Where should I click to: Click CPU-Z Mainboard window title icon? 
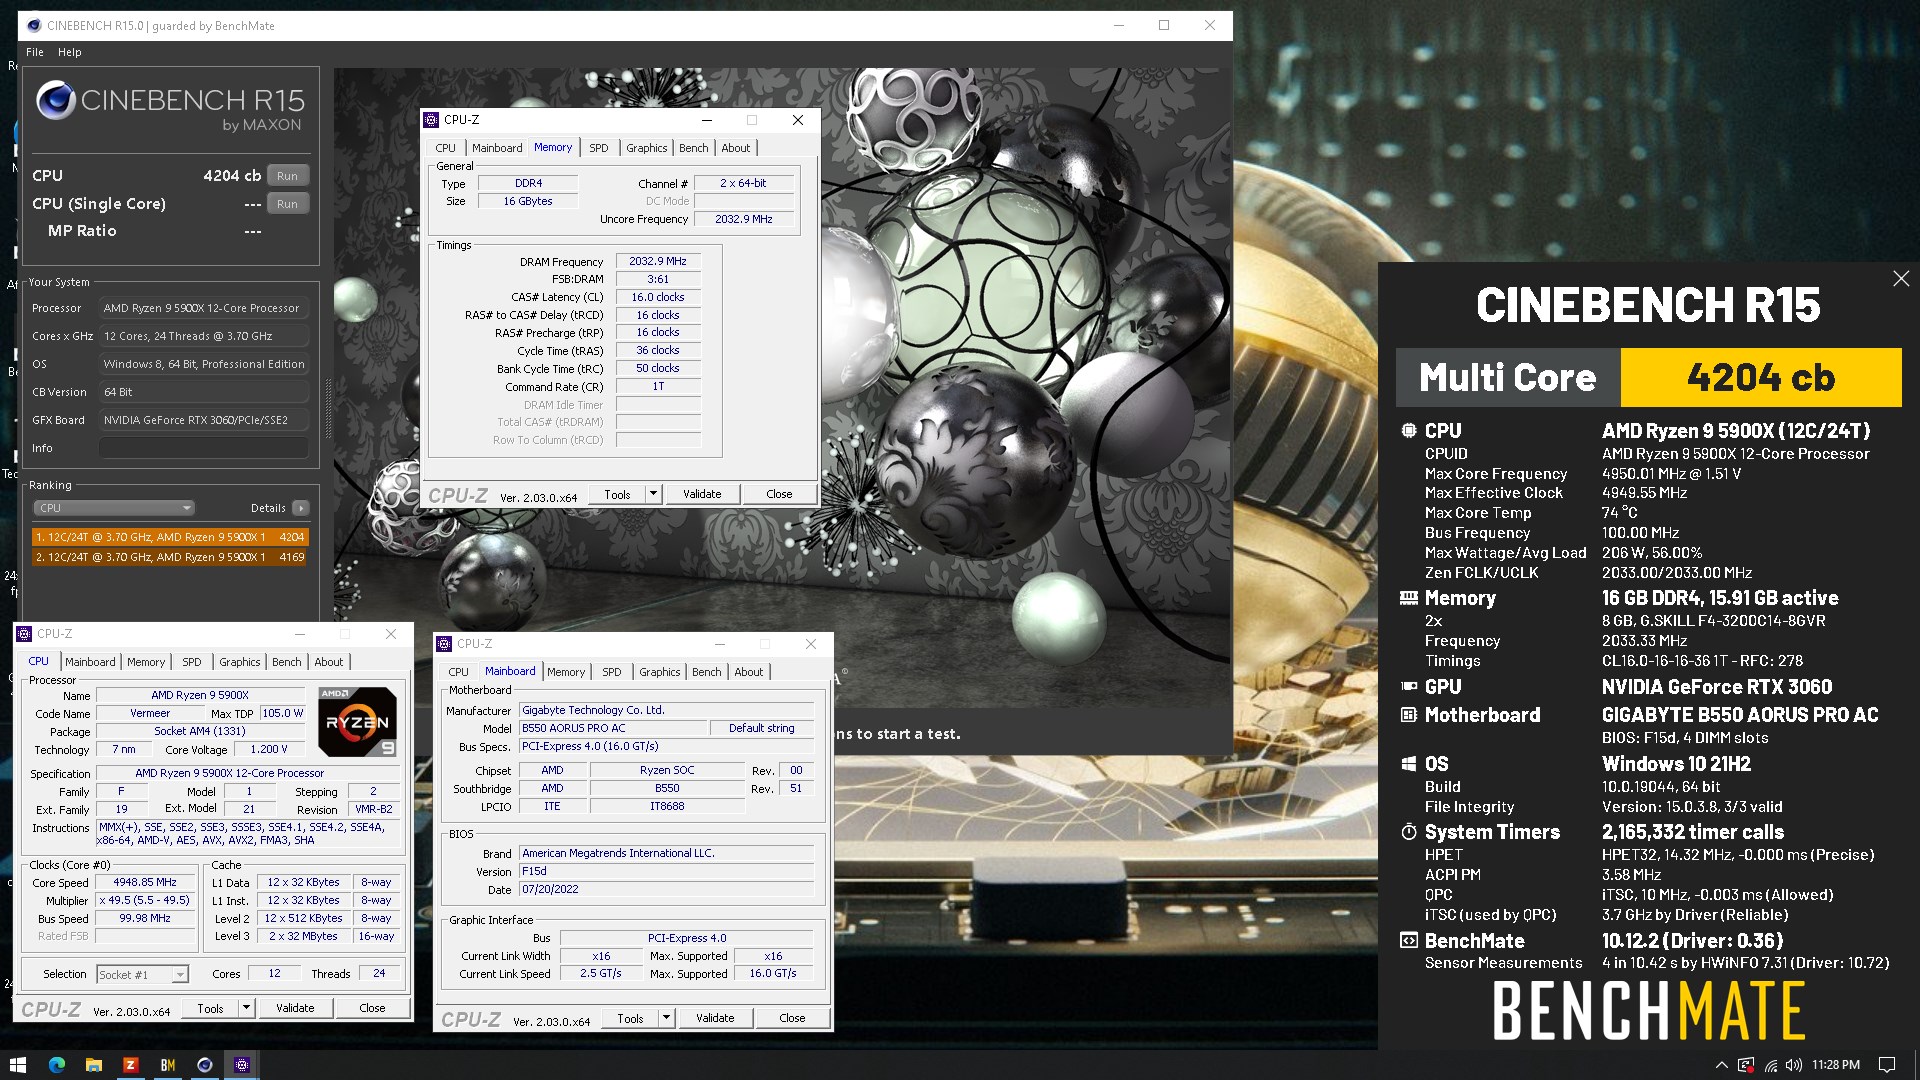click(x=445, y=644)
